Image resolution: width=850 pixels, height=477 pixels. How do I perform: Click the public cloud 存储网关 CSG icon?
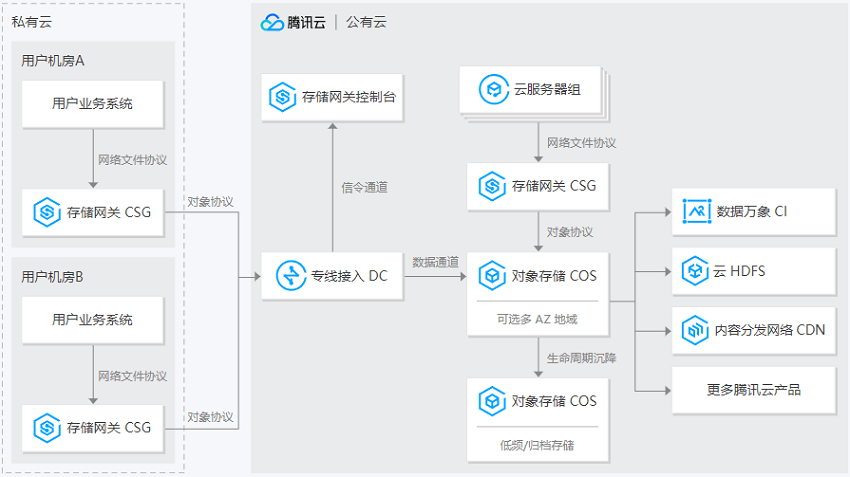[x=492, y=186]
